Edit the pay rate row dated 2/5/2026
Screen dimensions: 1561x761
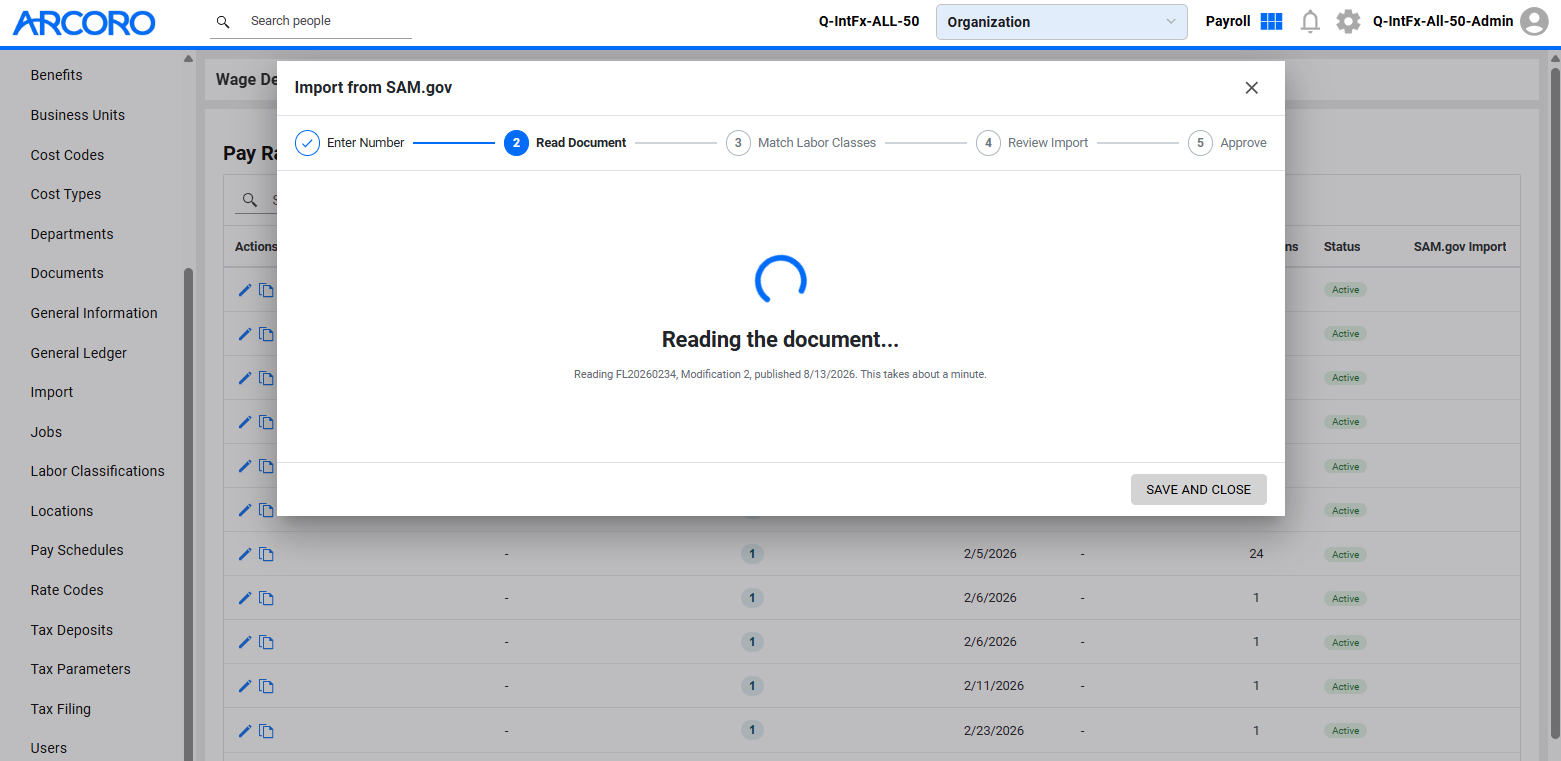pos(244,554)
